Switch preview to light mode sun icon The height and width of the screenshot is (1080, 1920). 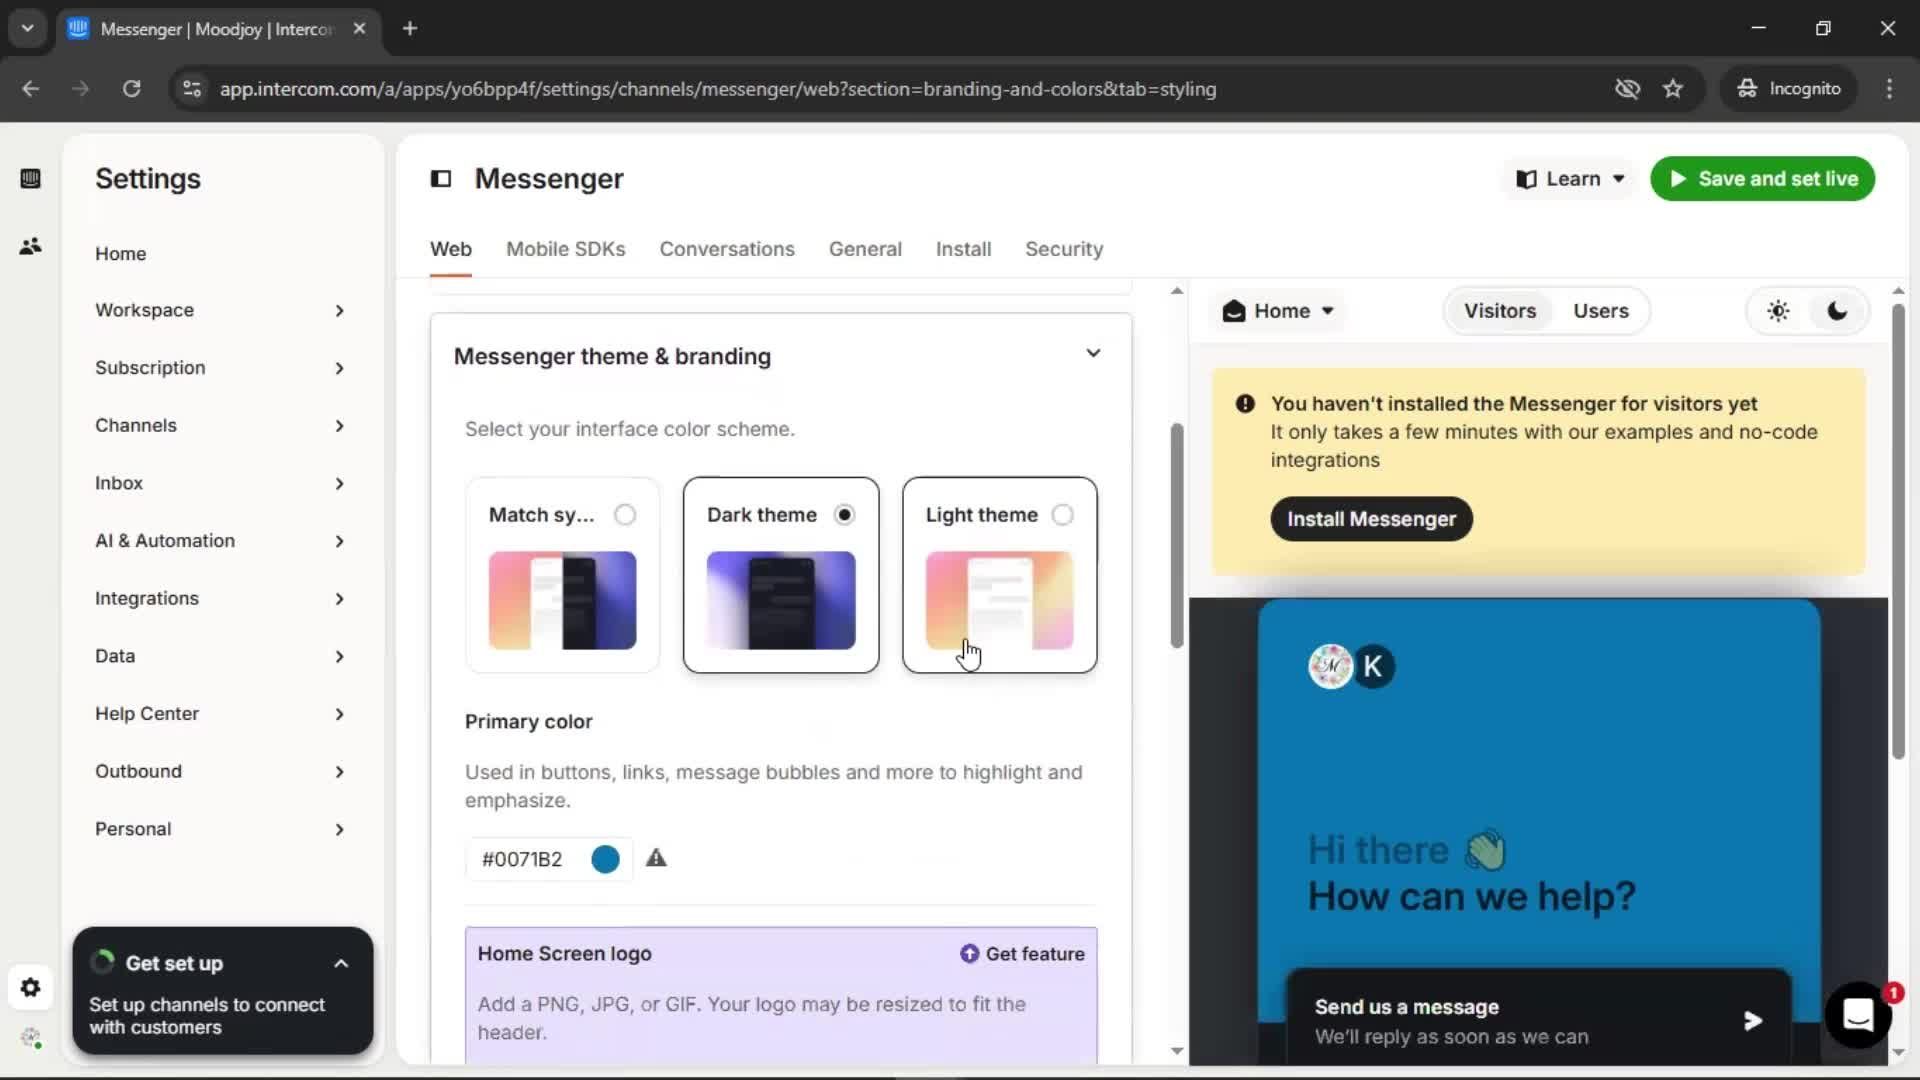(1778, 311)
